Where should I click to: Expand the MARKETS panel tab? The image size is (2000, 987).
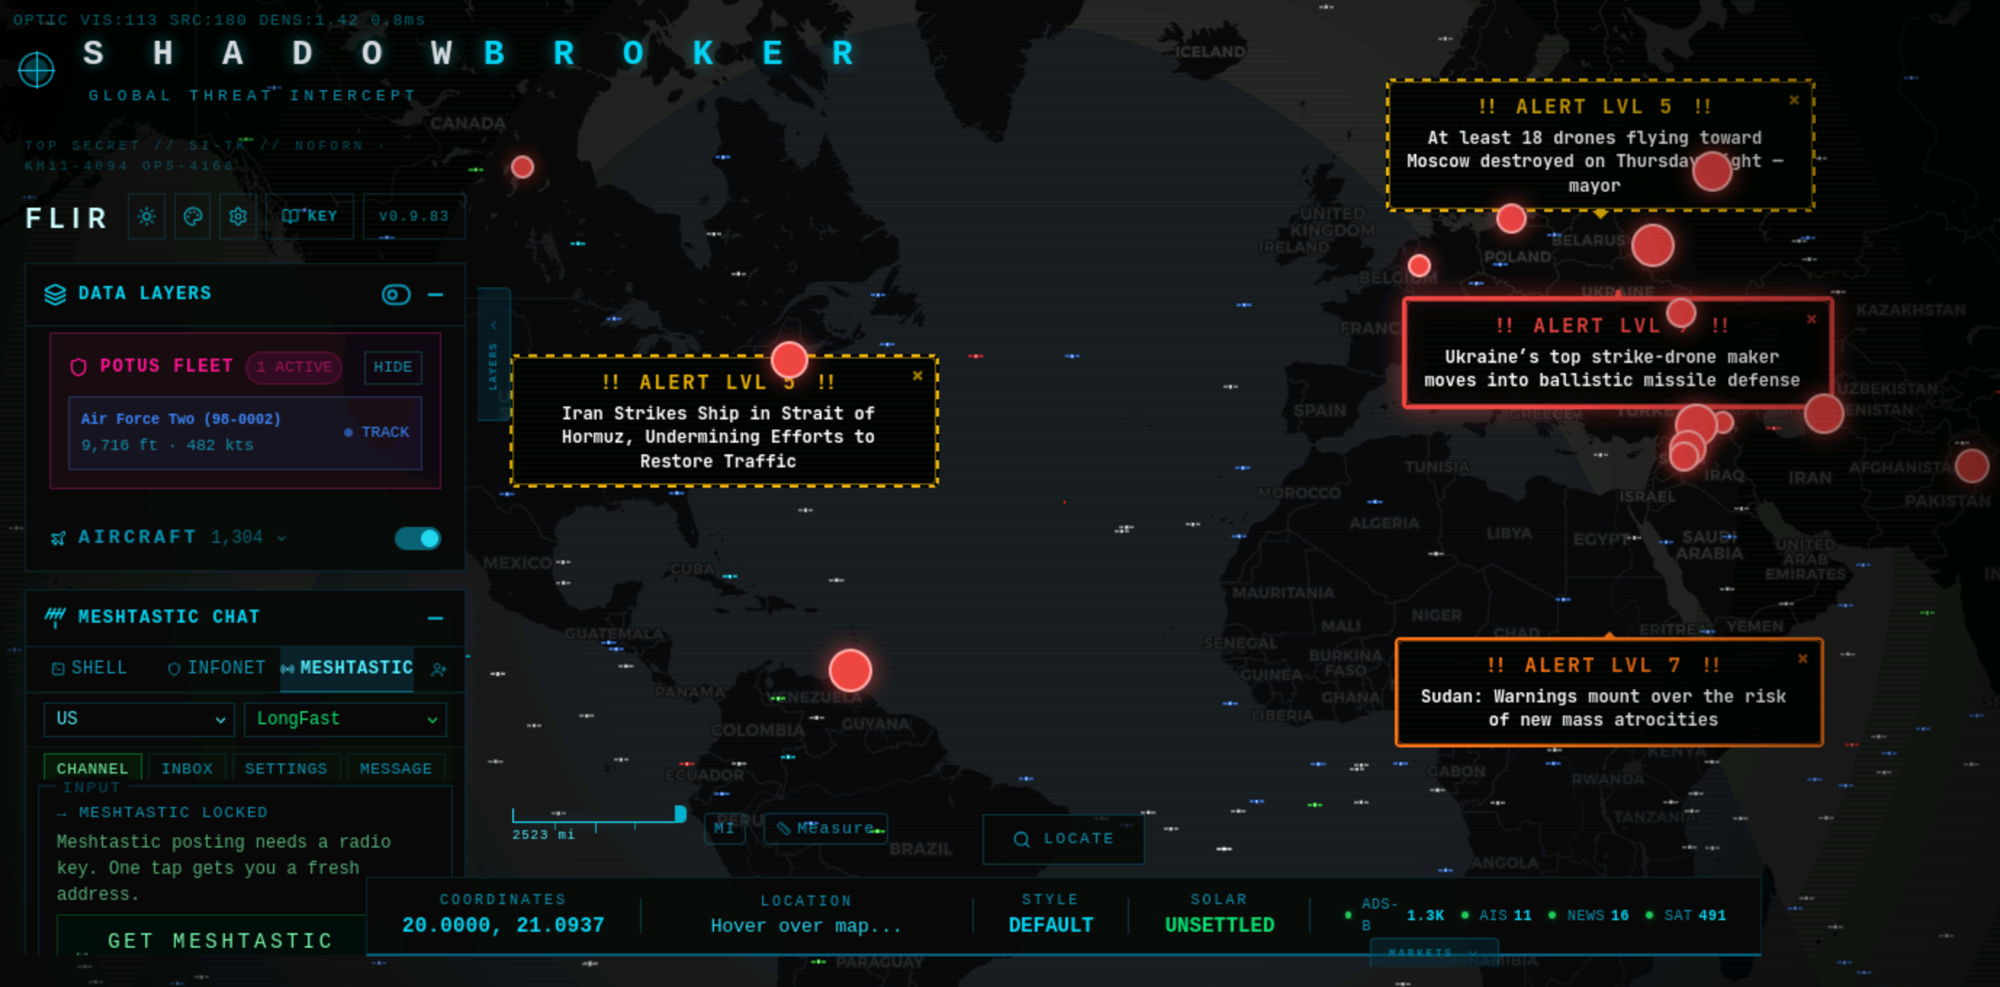[x=1433, y=951]
